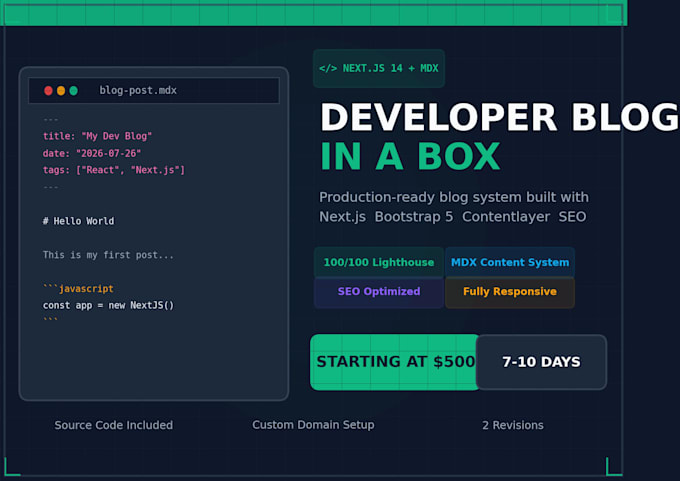The width and height of the screenshot is (680, 481).
Task: Click the Custom Domain Setup text
Action: coord(313,425)
